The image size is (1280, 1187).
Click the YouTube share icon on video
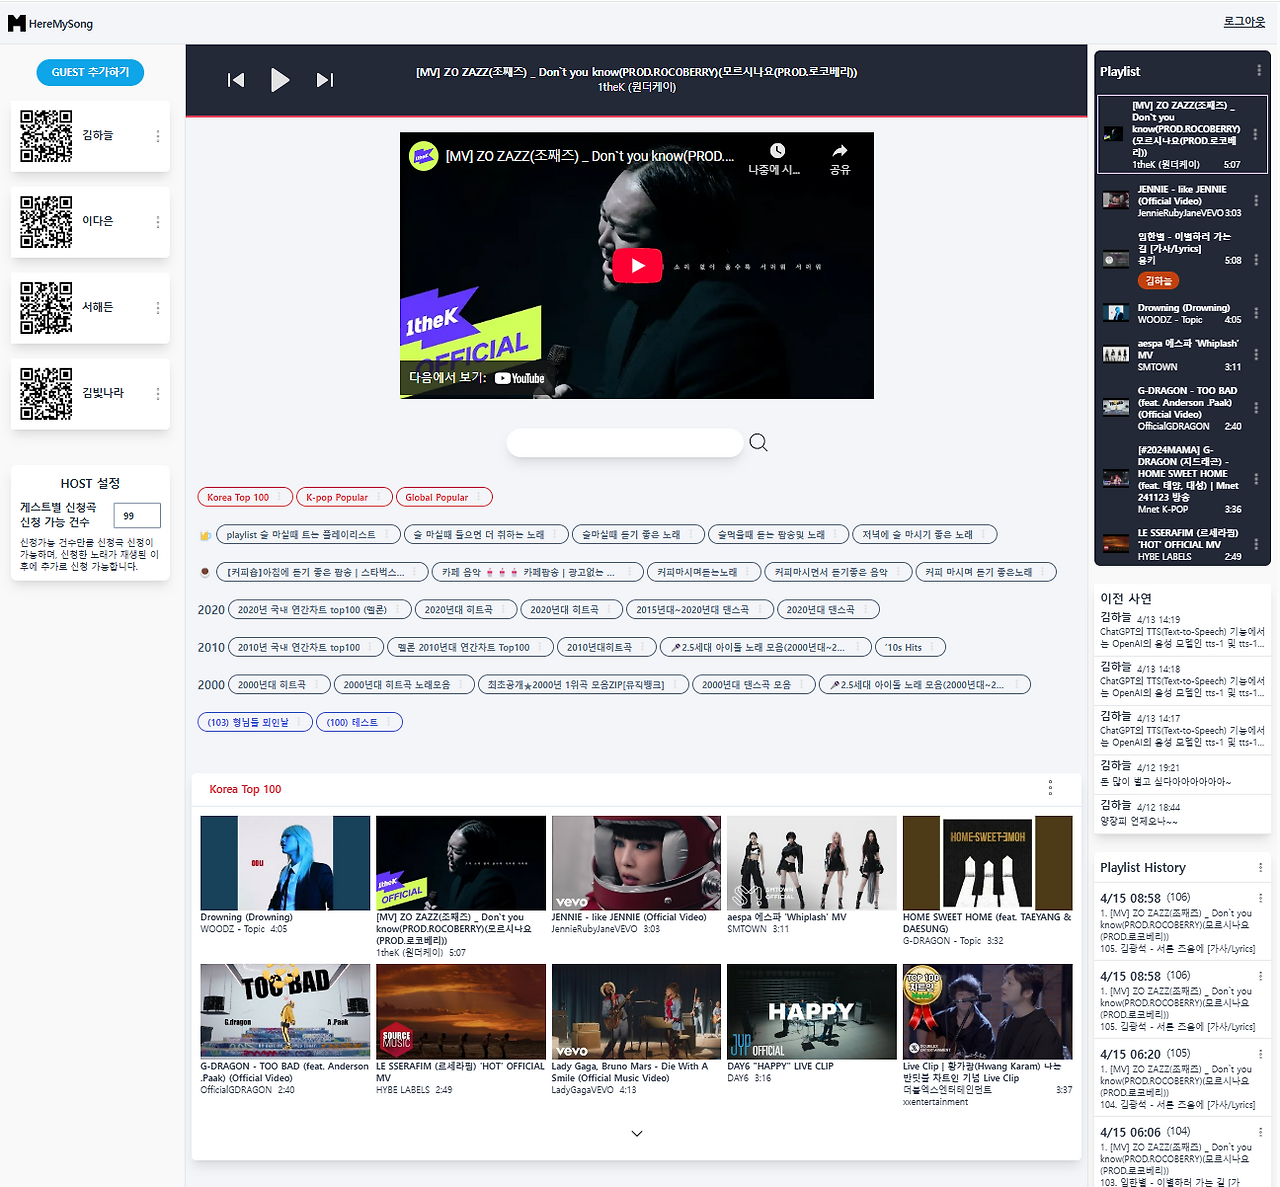839,158
